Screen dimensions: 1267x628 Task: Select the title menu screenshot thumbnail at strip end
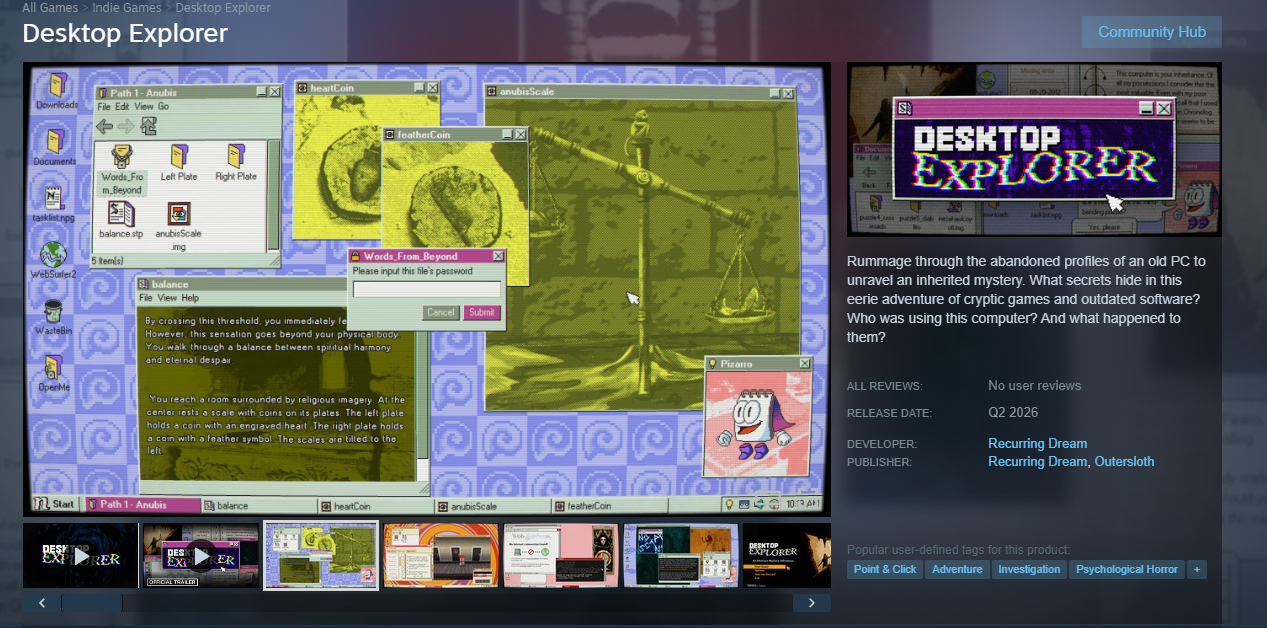pyautogui.click(x=787, y=555)
